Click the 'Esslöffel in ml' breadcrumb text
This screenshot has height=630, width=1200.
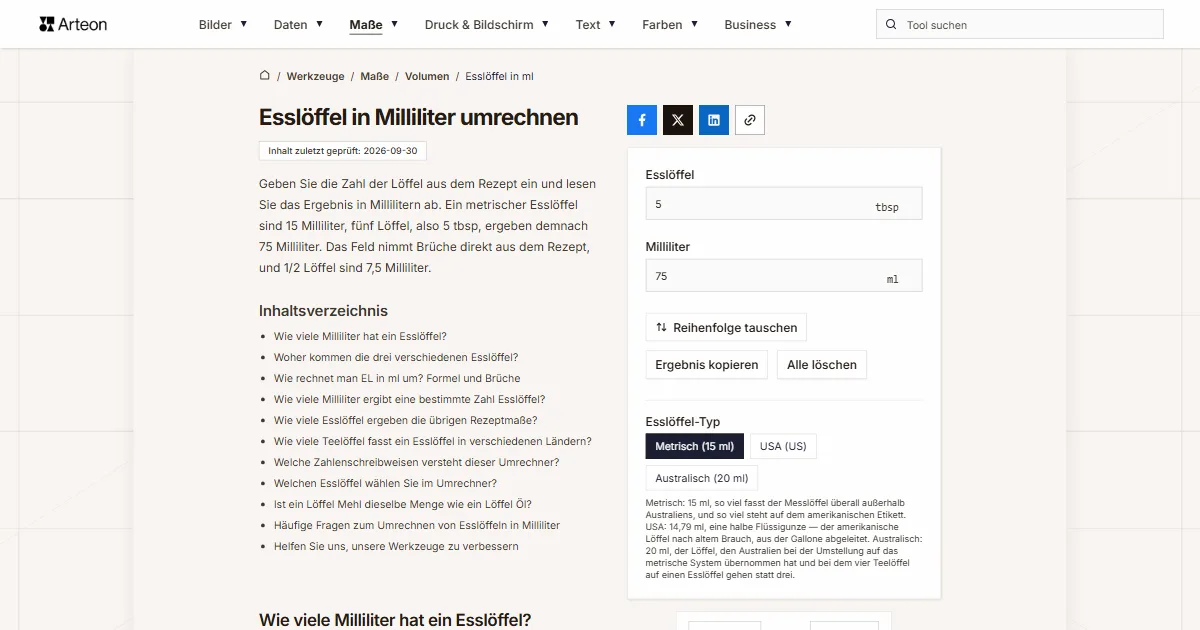tap(500, 76)
